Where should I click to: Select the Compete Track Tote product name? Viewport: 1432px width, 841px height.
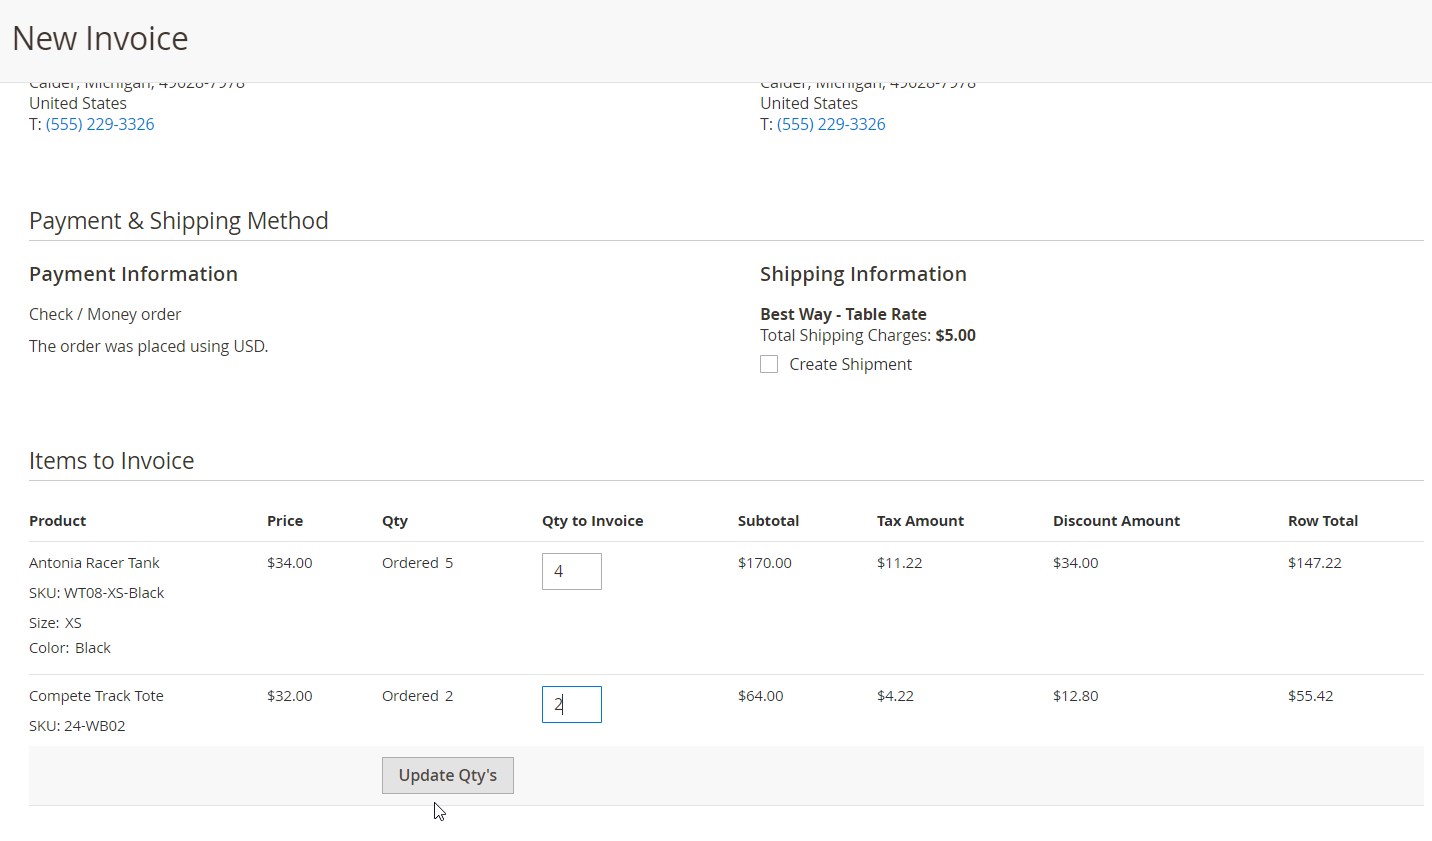tap(96, 696)
